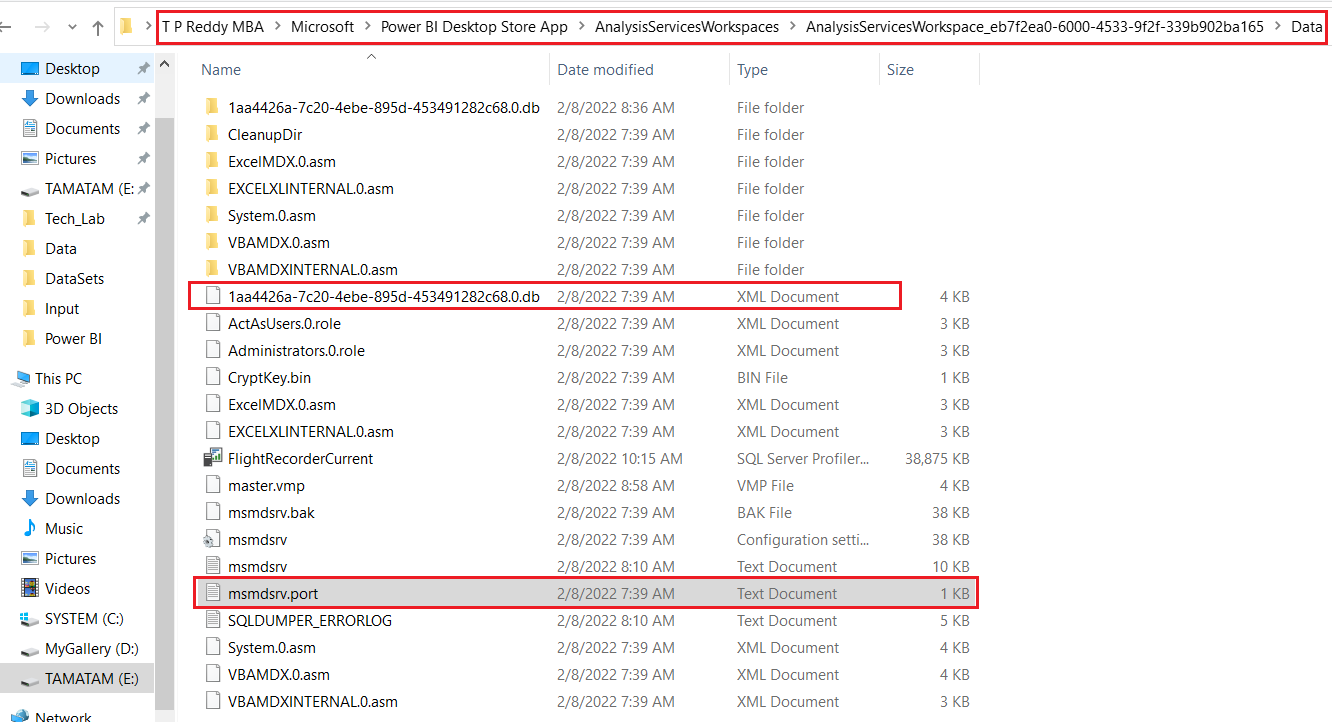Open Data folder in sidebar
The width and height of the screenshot is (1332, 722).
[60, 249]
